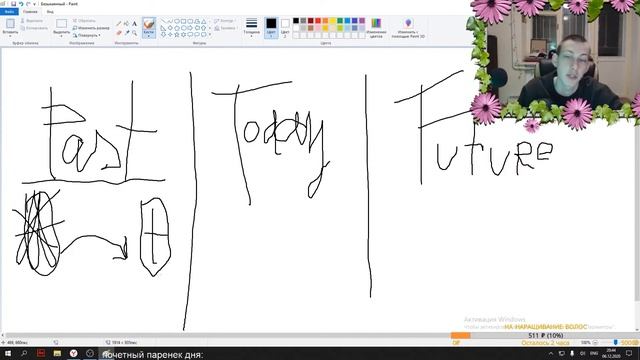This screenshot has width=640, height=360.
Task: Expand the Shapes gallery more arrow
Action: coord(210,35)
